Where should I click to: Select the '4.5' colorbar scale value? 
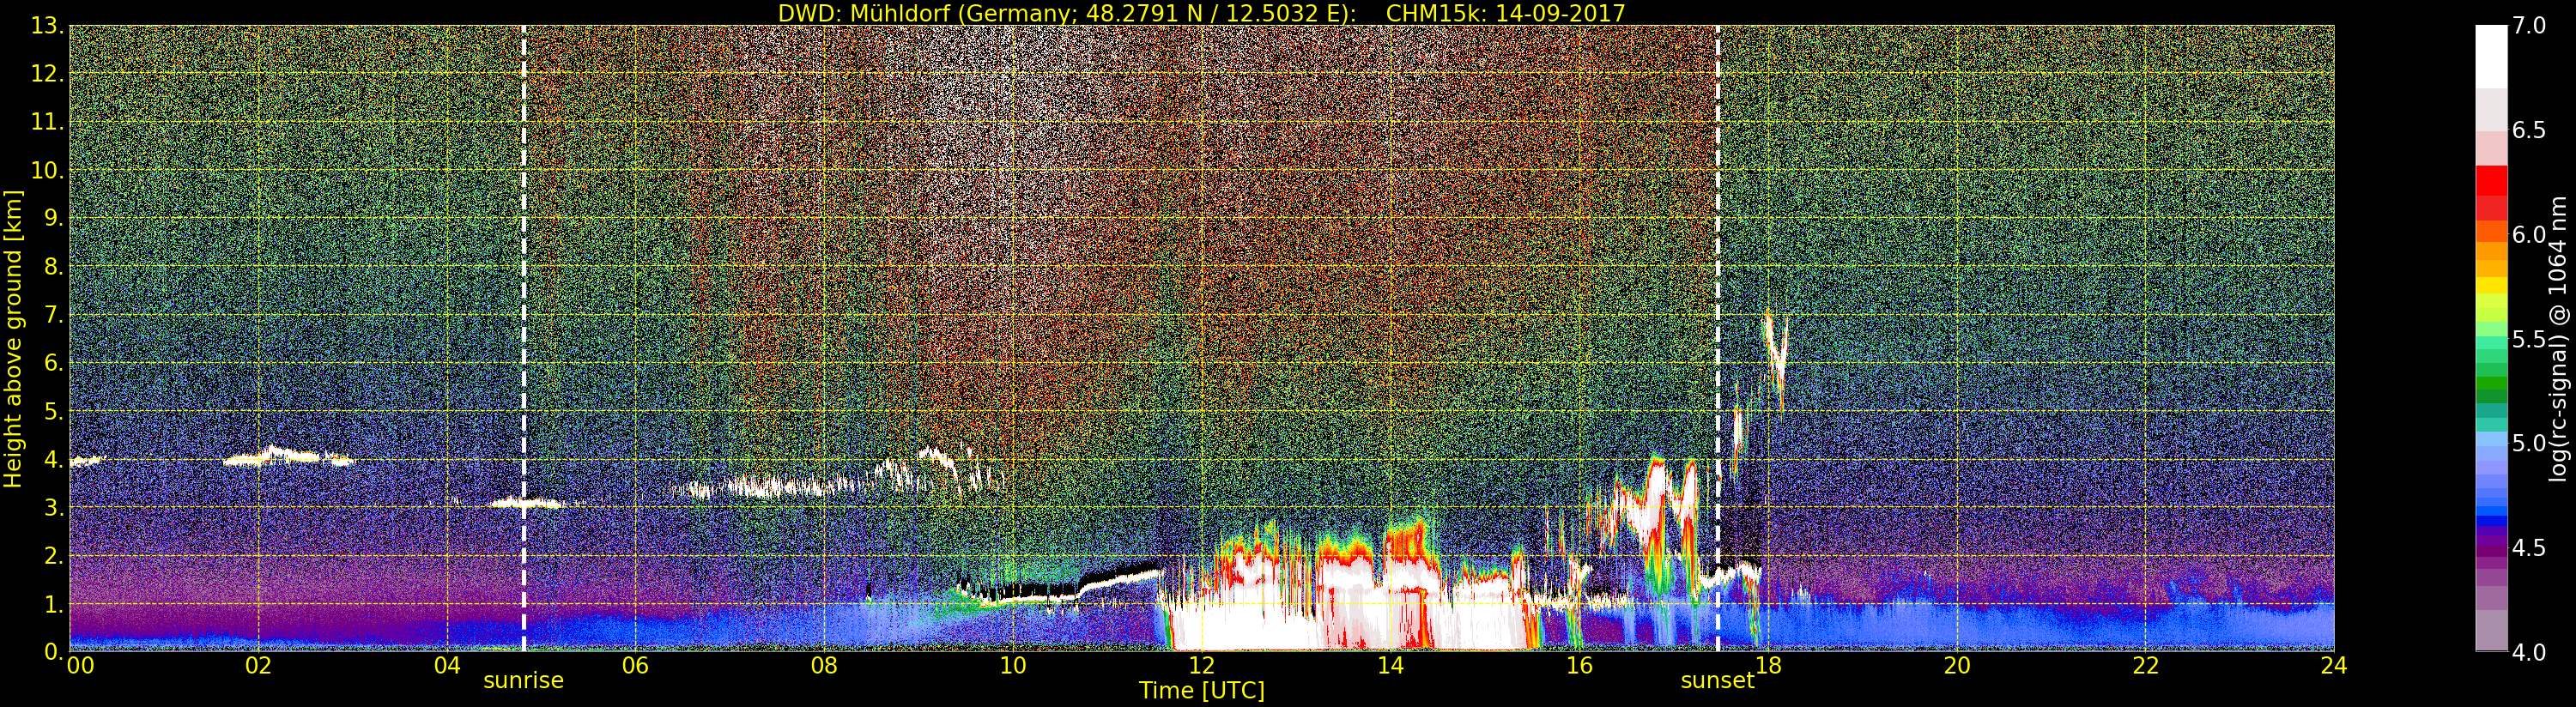(2528, 548)
